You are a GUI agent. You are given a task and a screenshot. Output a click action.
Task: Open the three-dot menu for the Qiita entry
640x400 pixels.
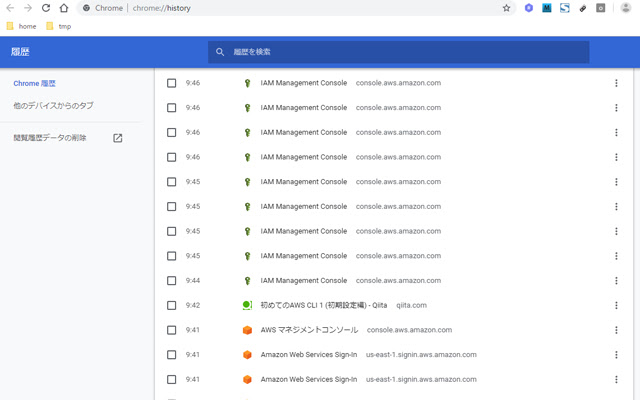[616, 305]
